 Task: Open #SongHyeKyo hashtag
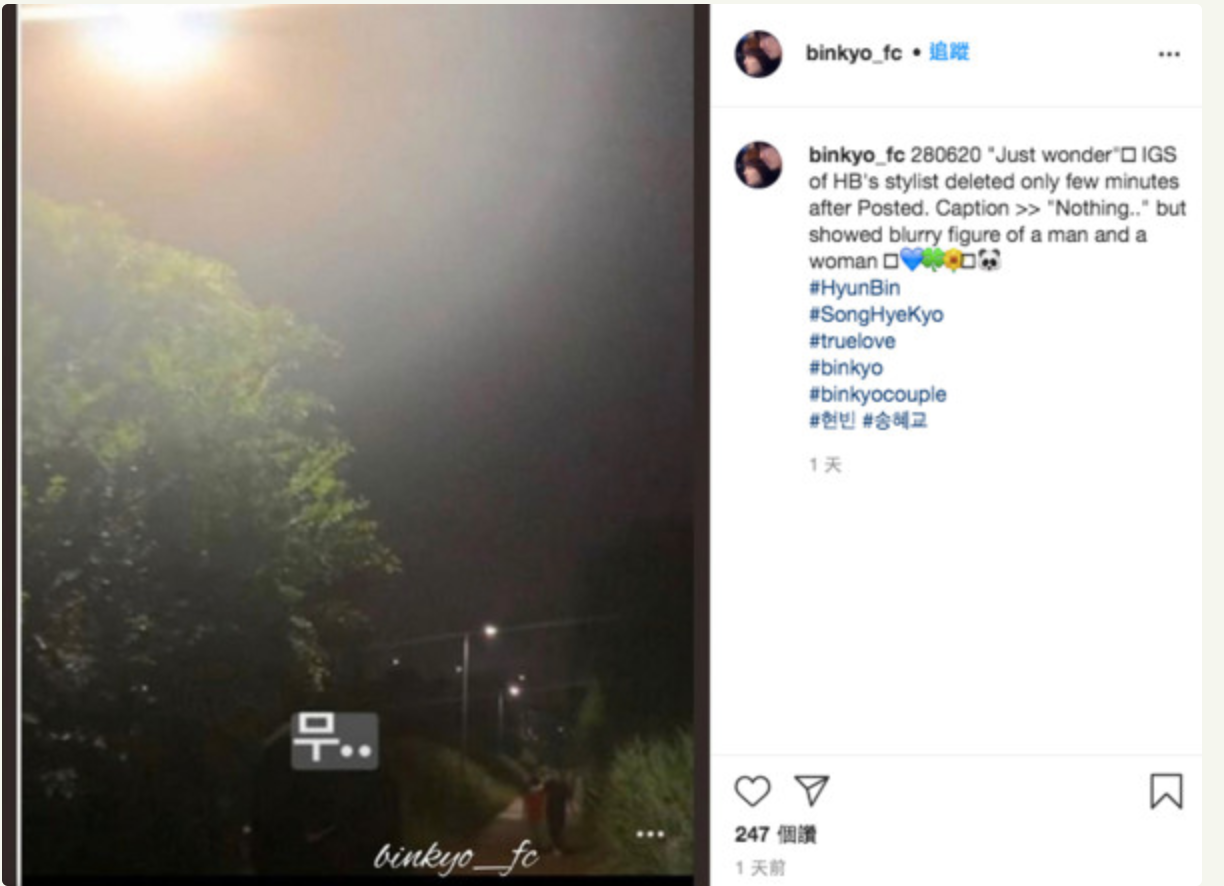pos(876,314)
